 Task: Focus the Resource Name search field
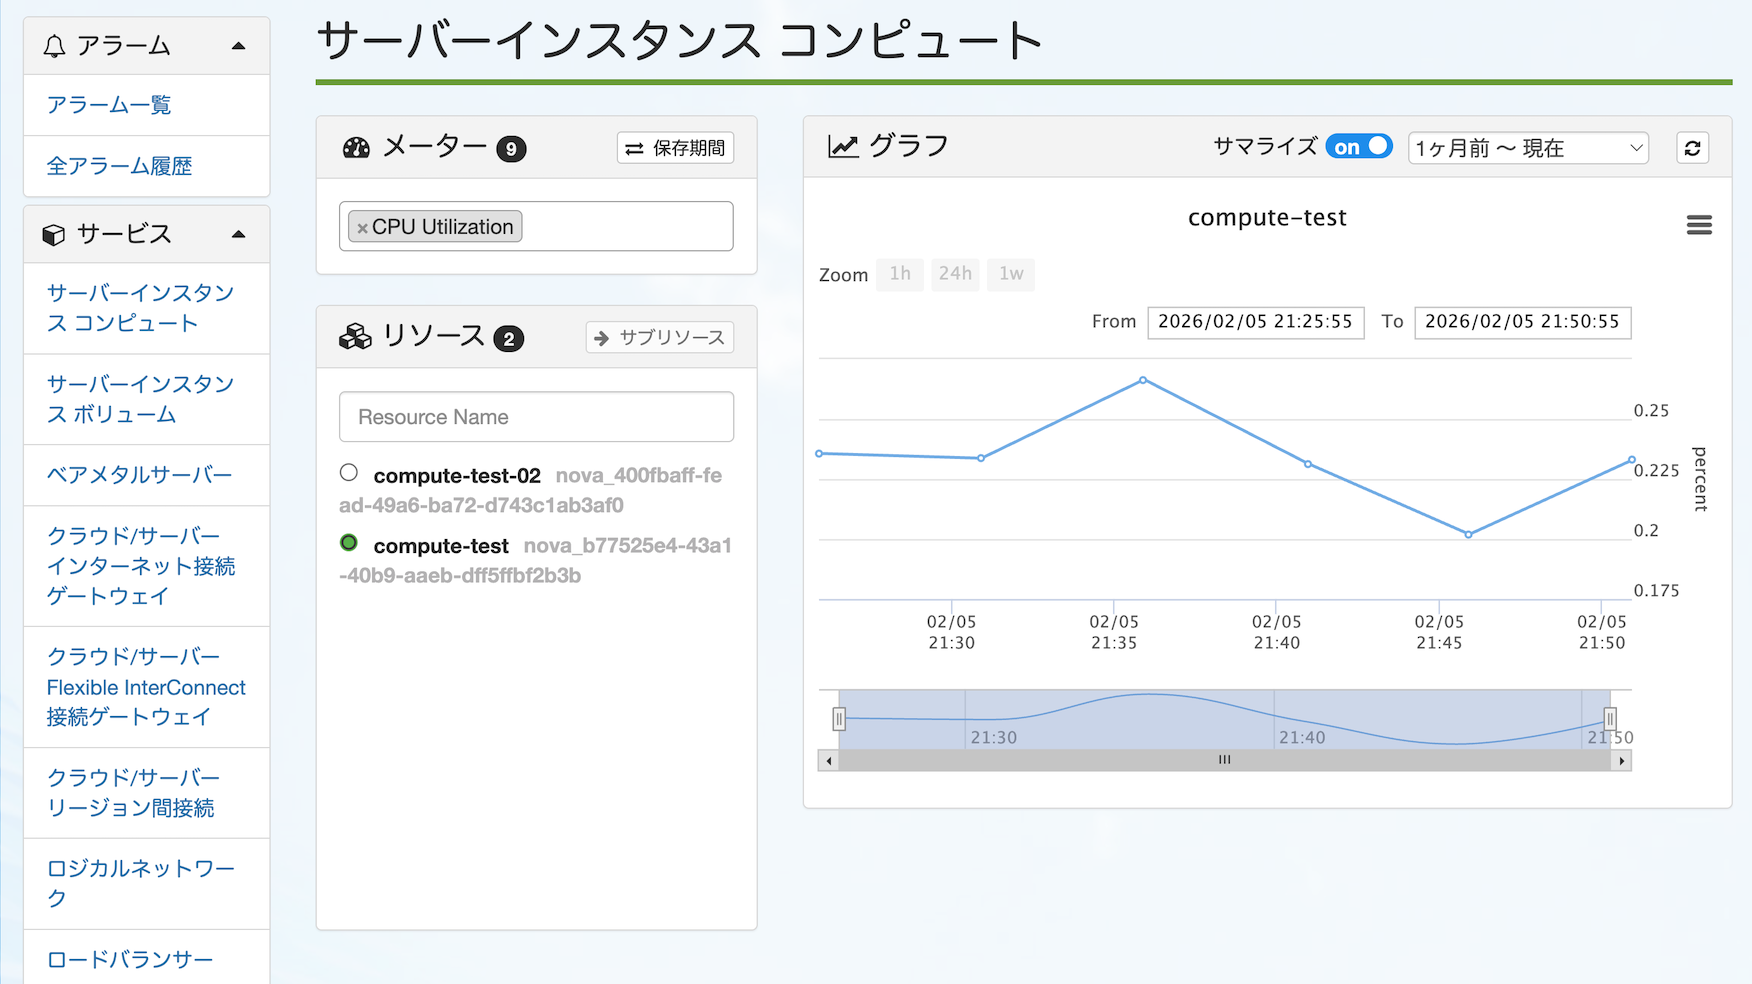tap(536, 417)
